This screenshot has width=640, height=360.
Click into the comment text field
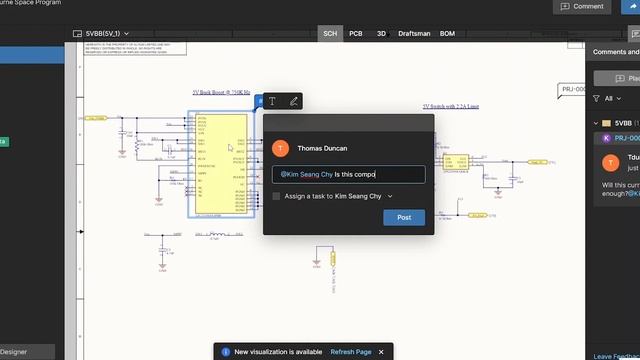coord(349,174)
